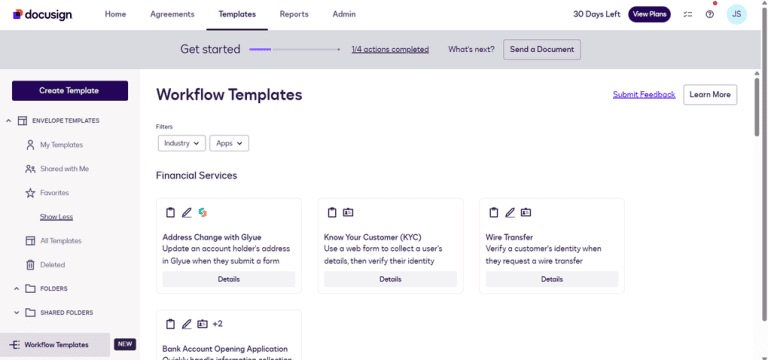Open the 1/4 actions completed link

(x=390, y=49)
